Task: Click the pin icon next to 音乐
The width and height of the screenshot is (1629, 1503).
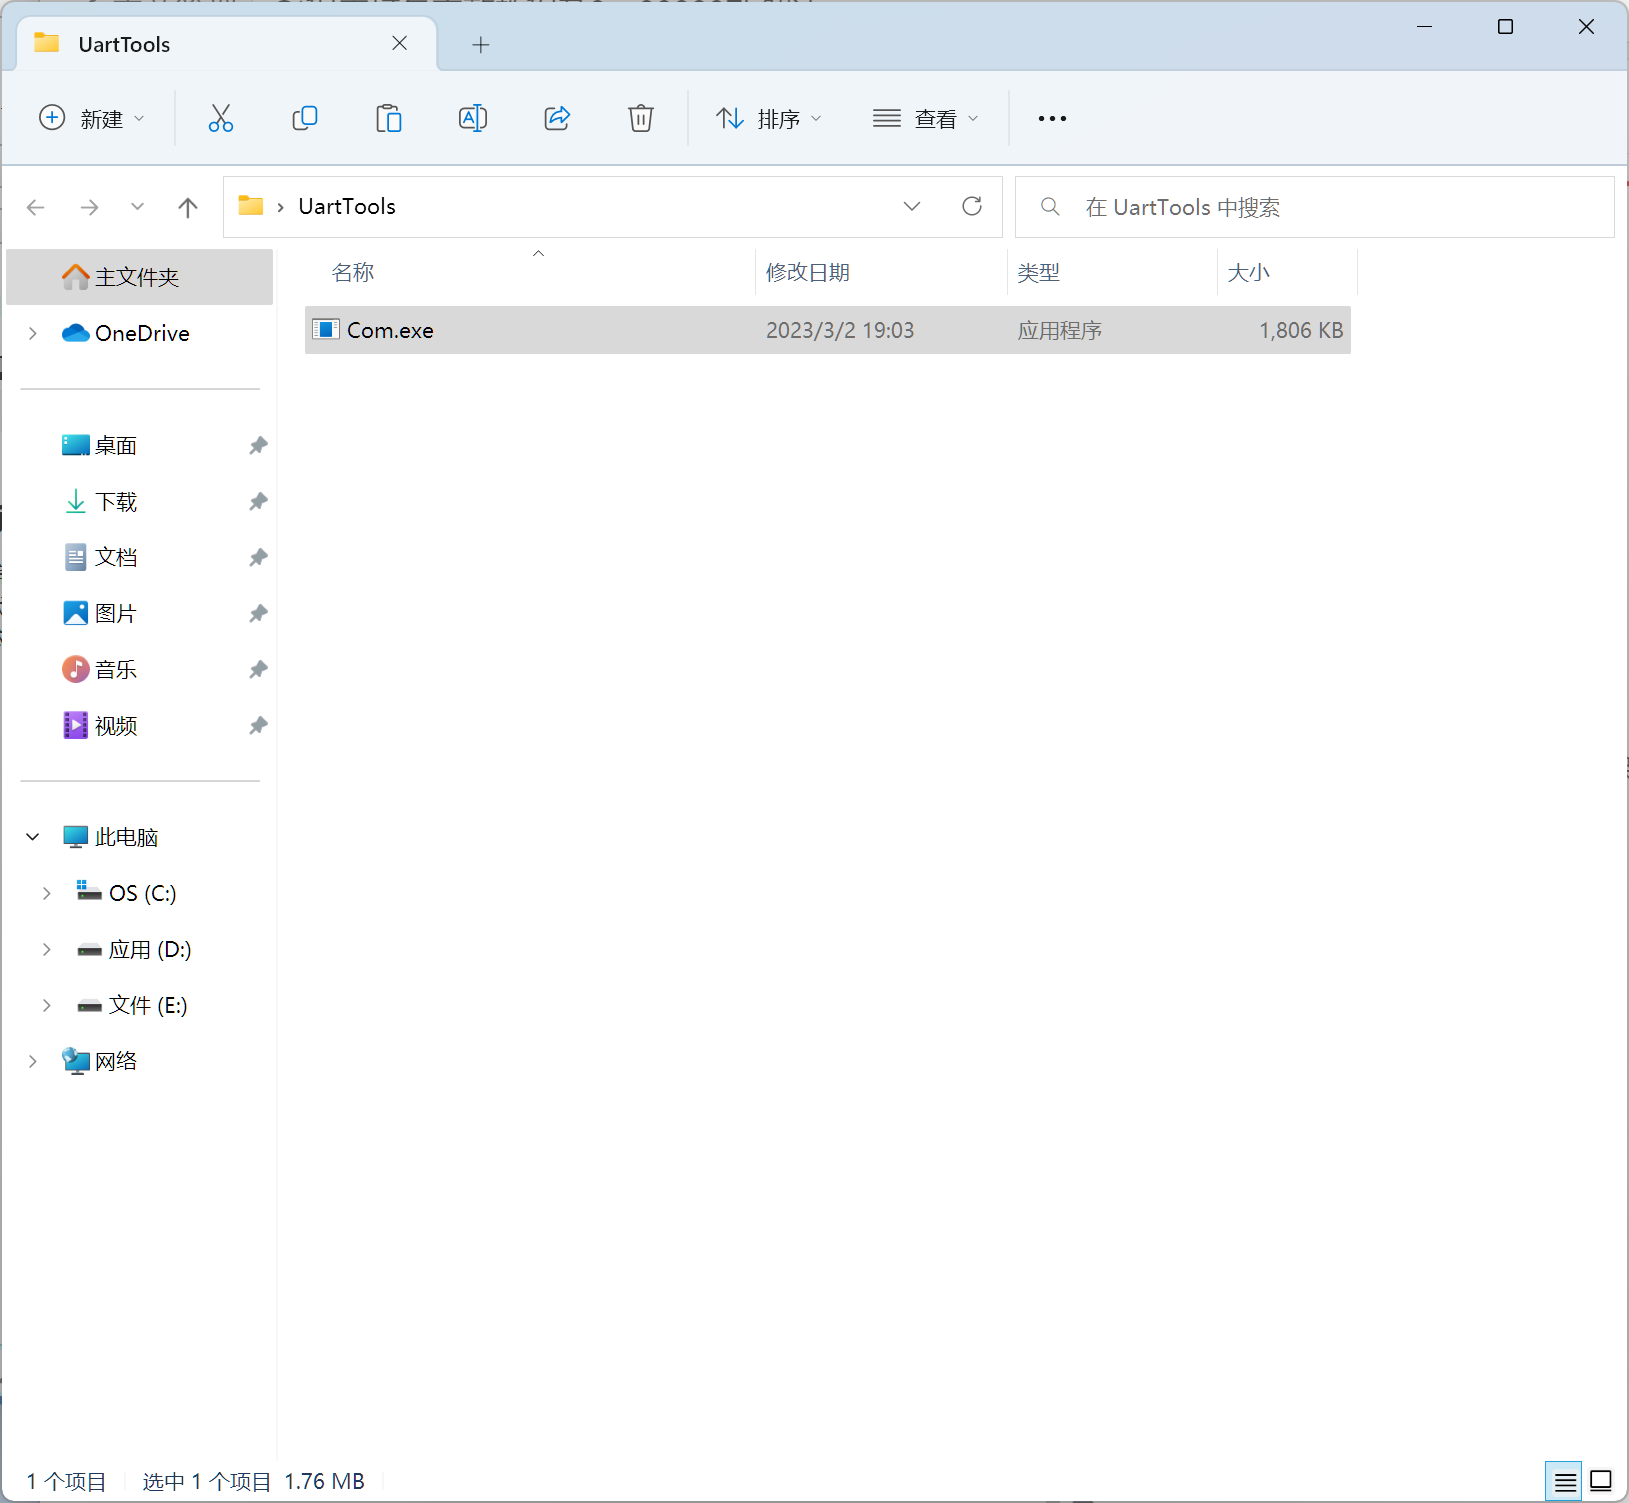Action: pyautogui.click(x=258, y=669)
